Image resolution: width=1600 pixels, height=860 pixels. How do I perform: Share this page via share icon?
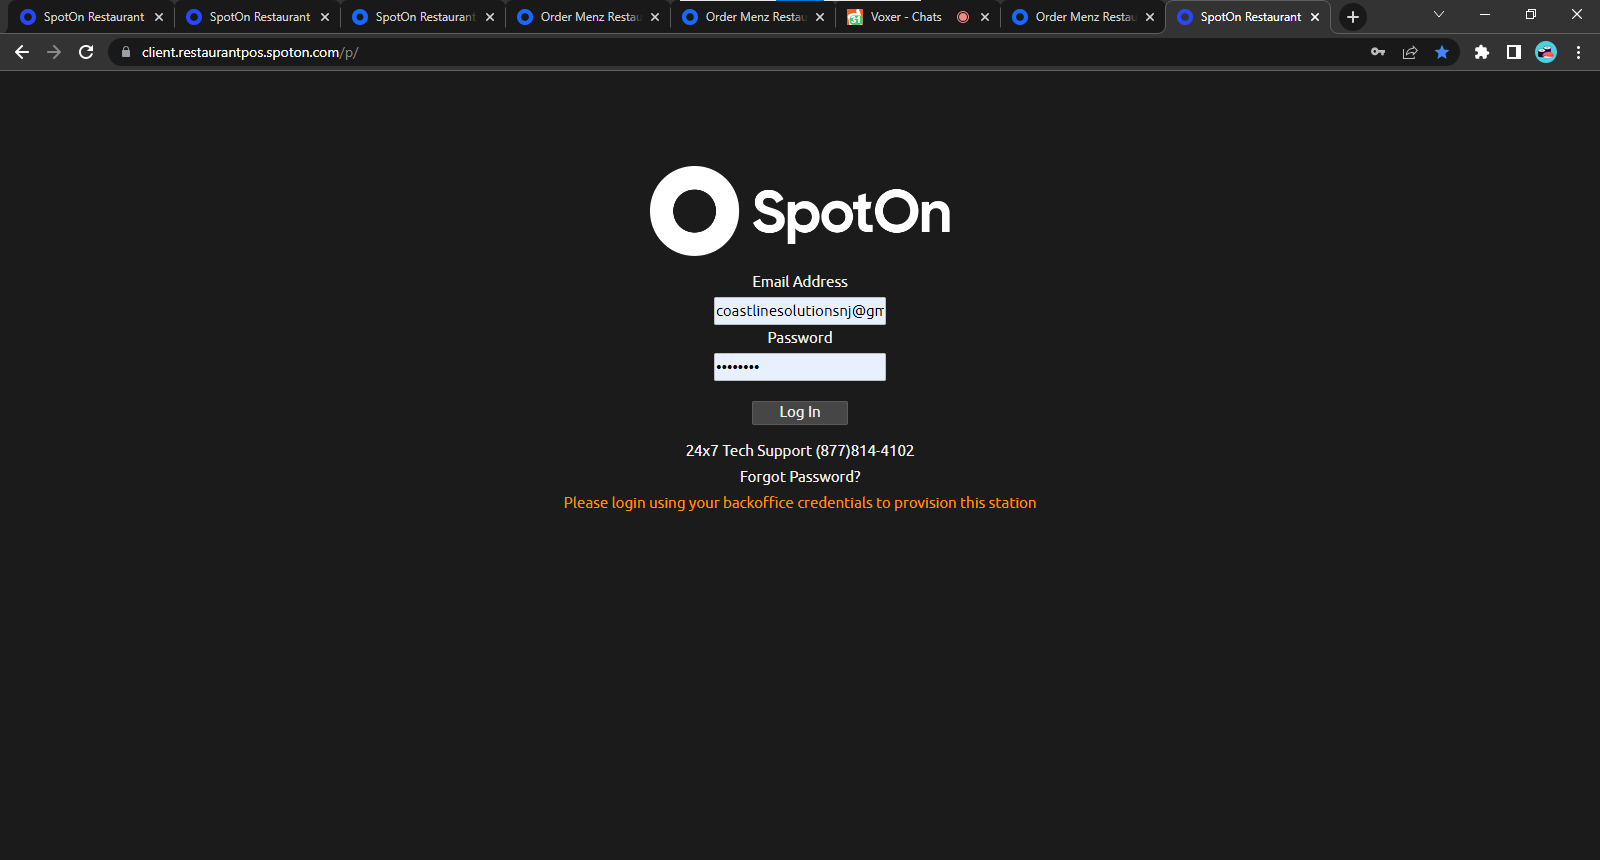[1410, 52]
